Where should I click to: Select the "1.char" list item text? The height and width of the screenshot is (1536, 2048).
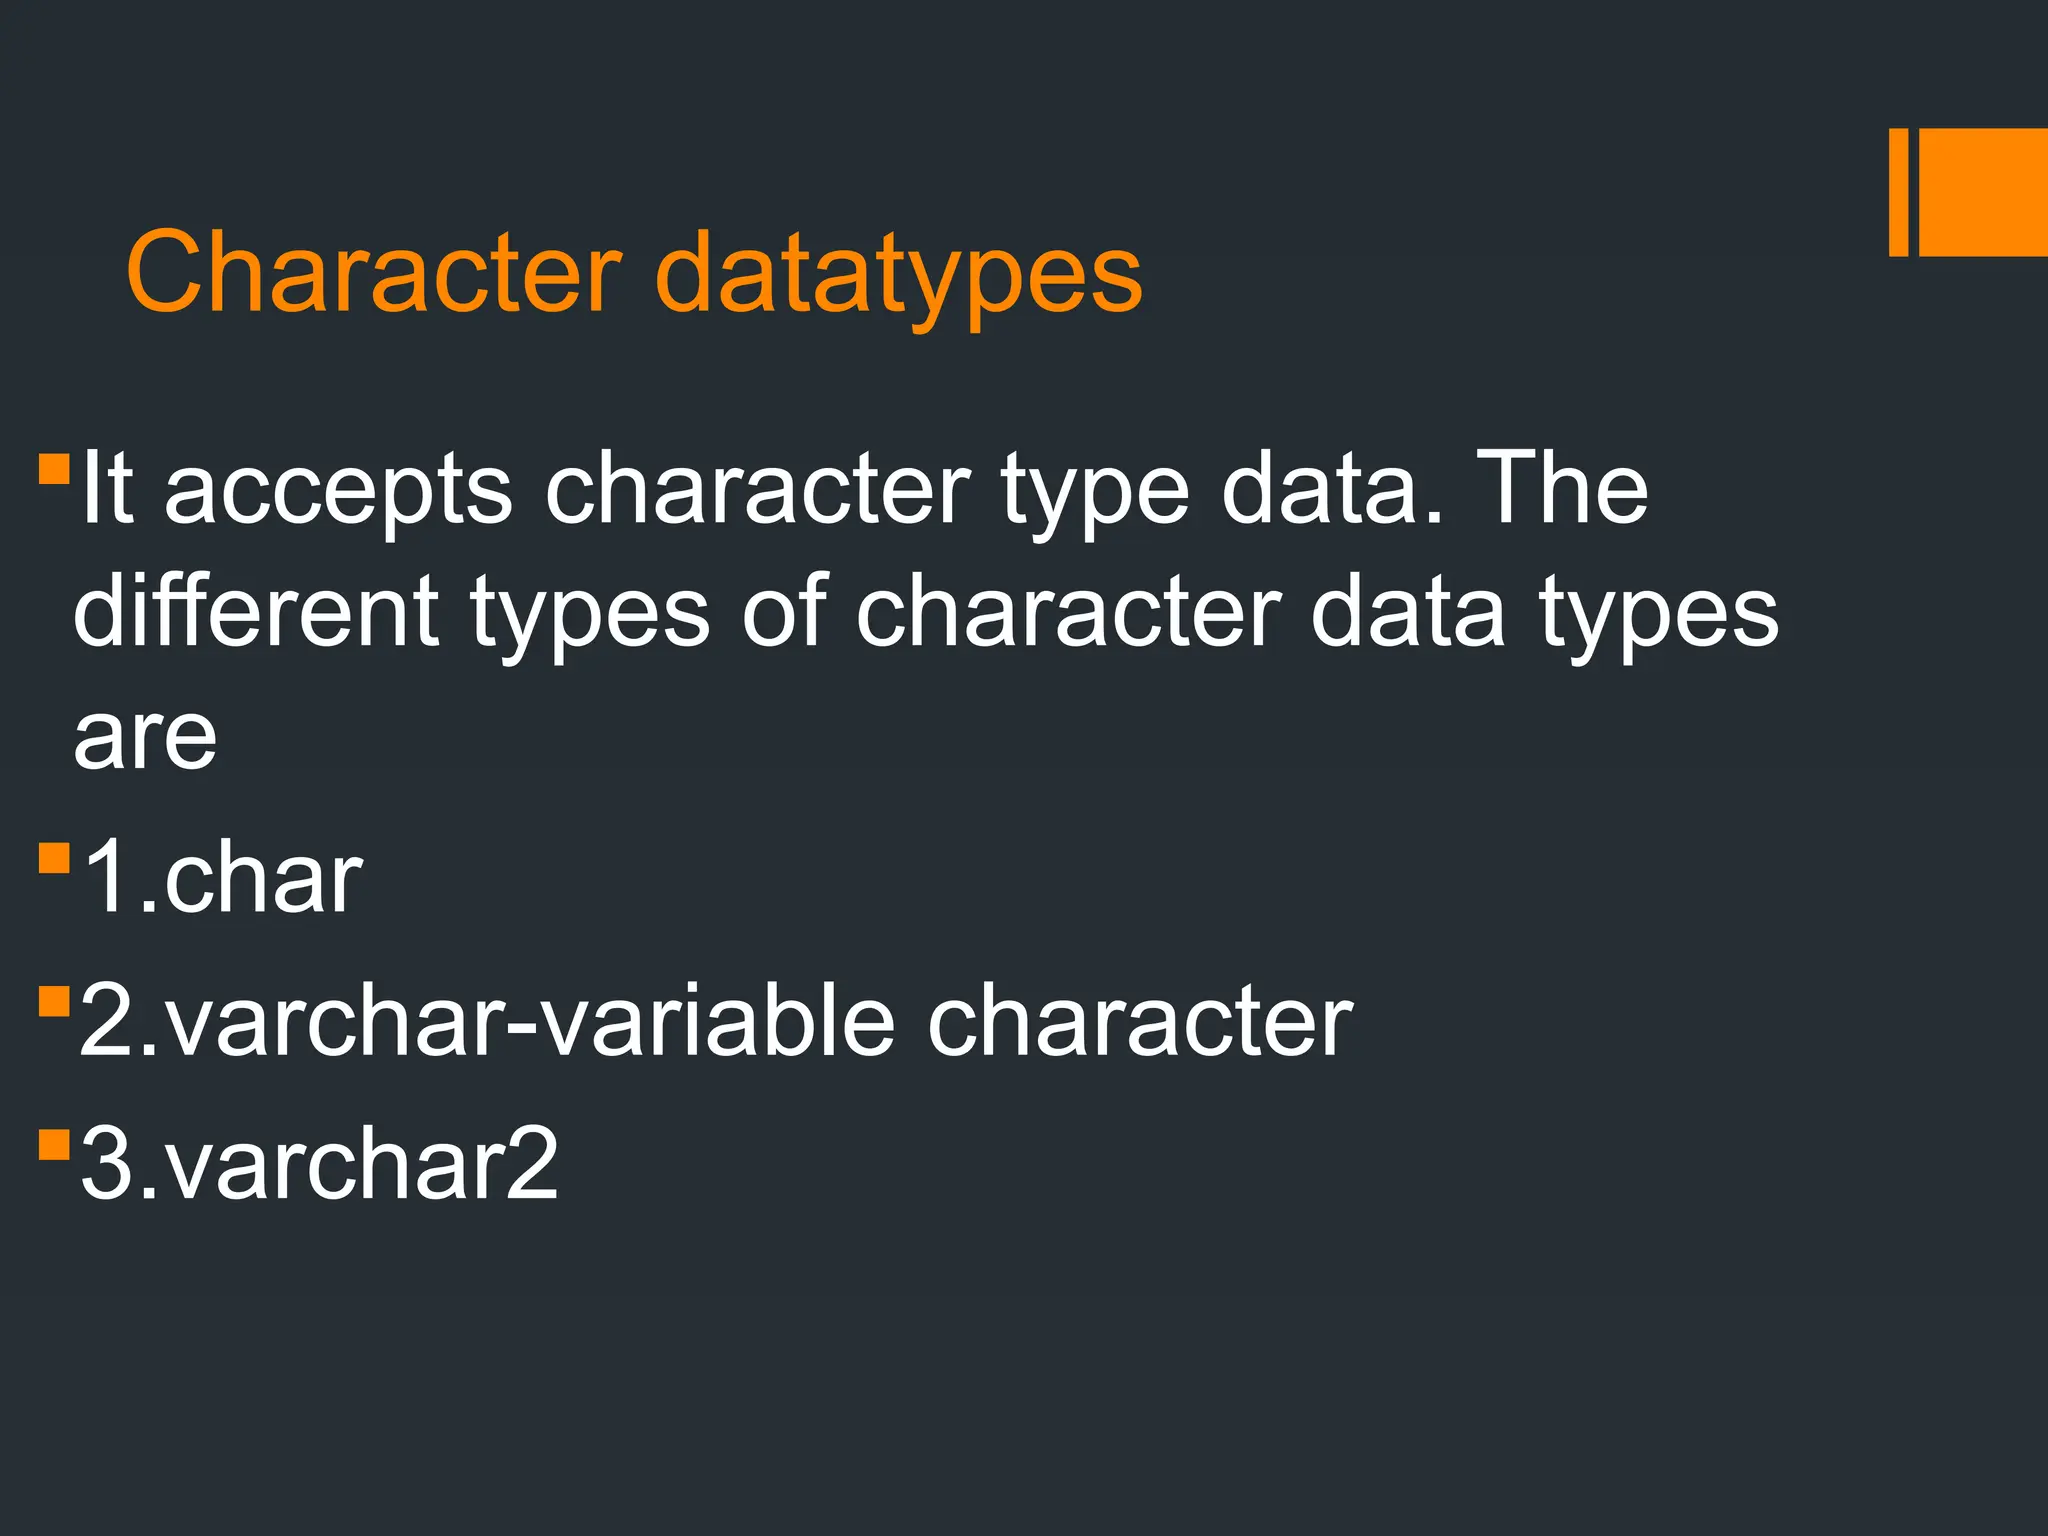[x=222, y=879]
